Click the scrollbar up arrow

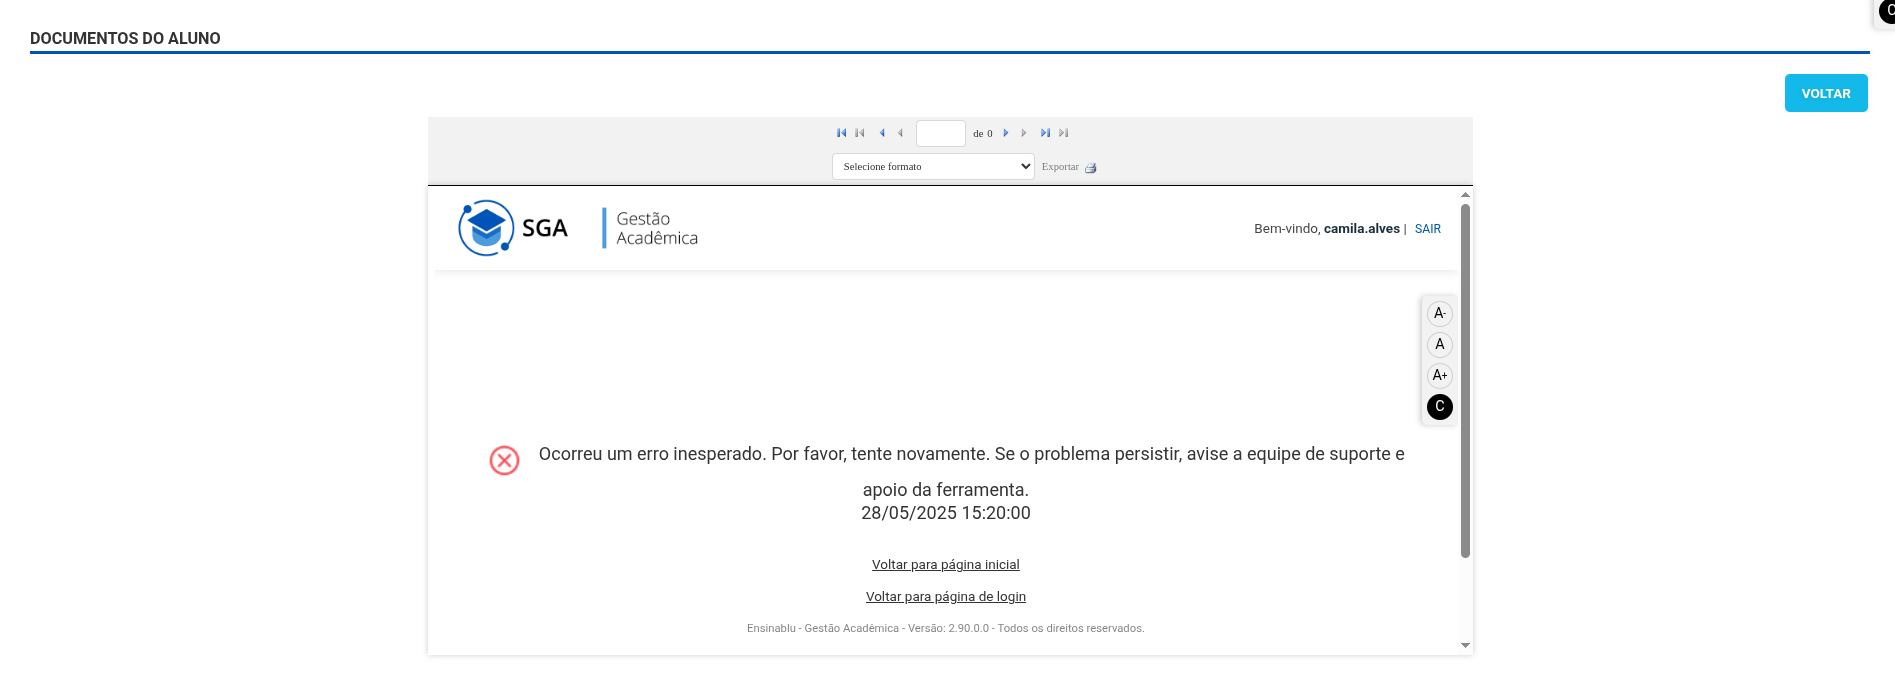tap(1465, 195)
